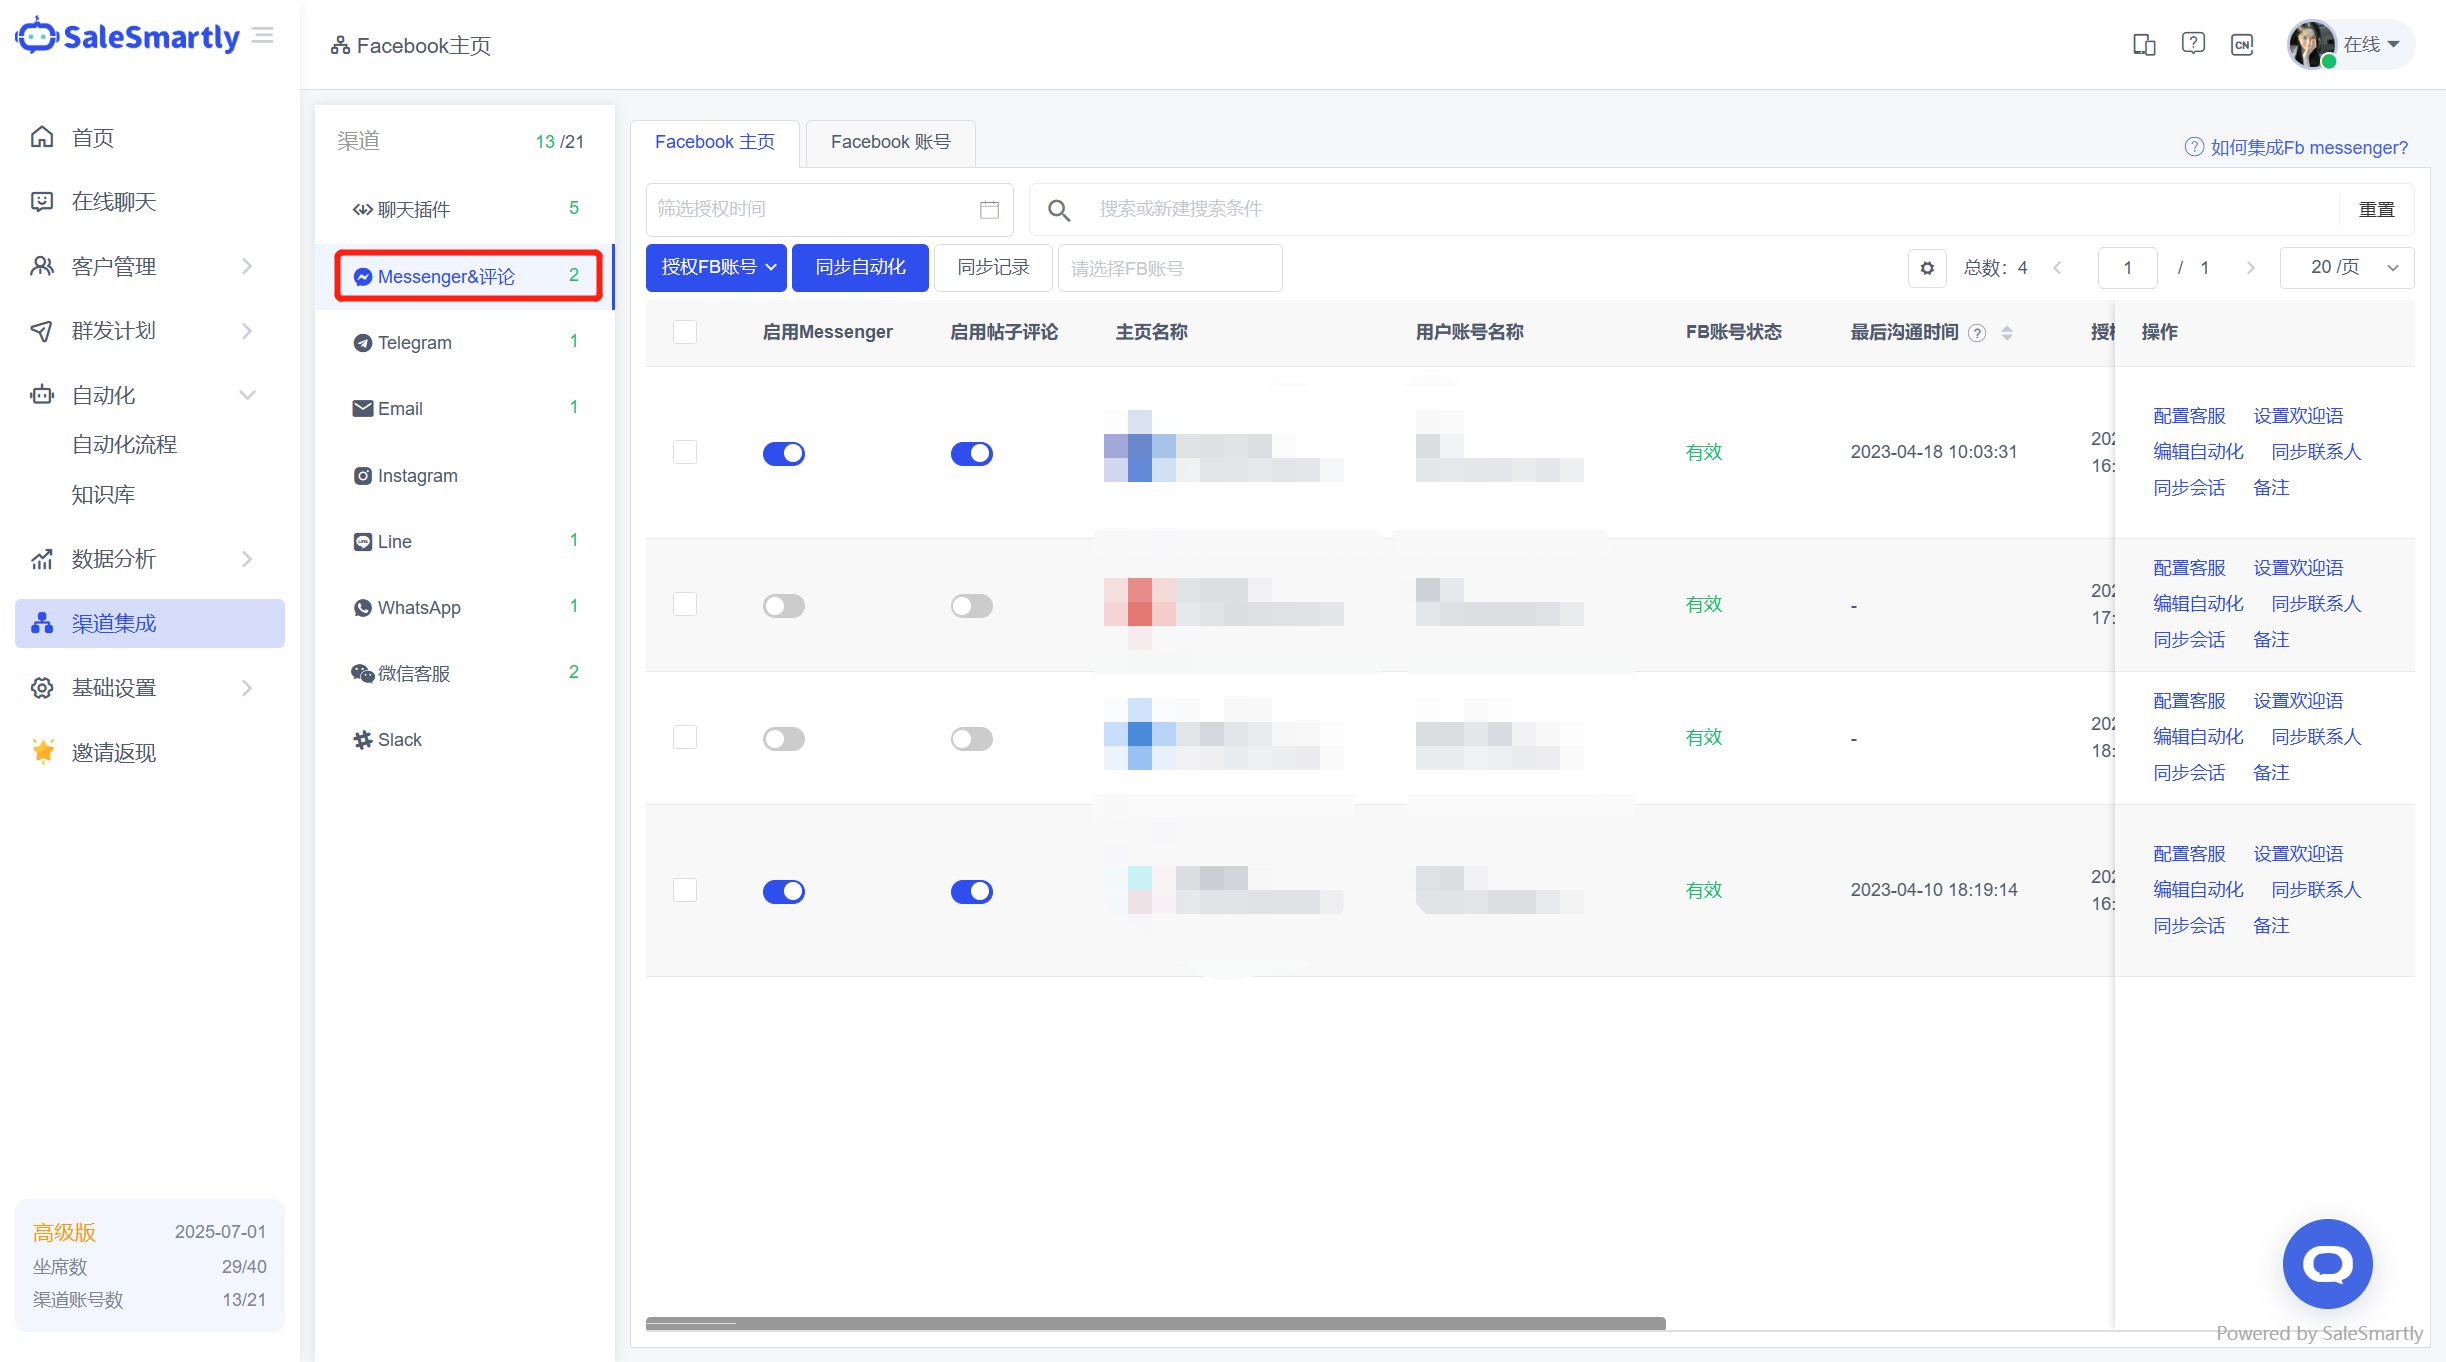Click 配置客服 in the 2023-04-18 row

(x=2189, y=416)
